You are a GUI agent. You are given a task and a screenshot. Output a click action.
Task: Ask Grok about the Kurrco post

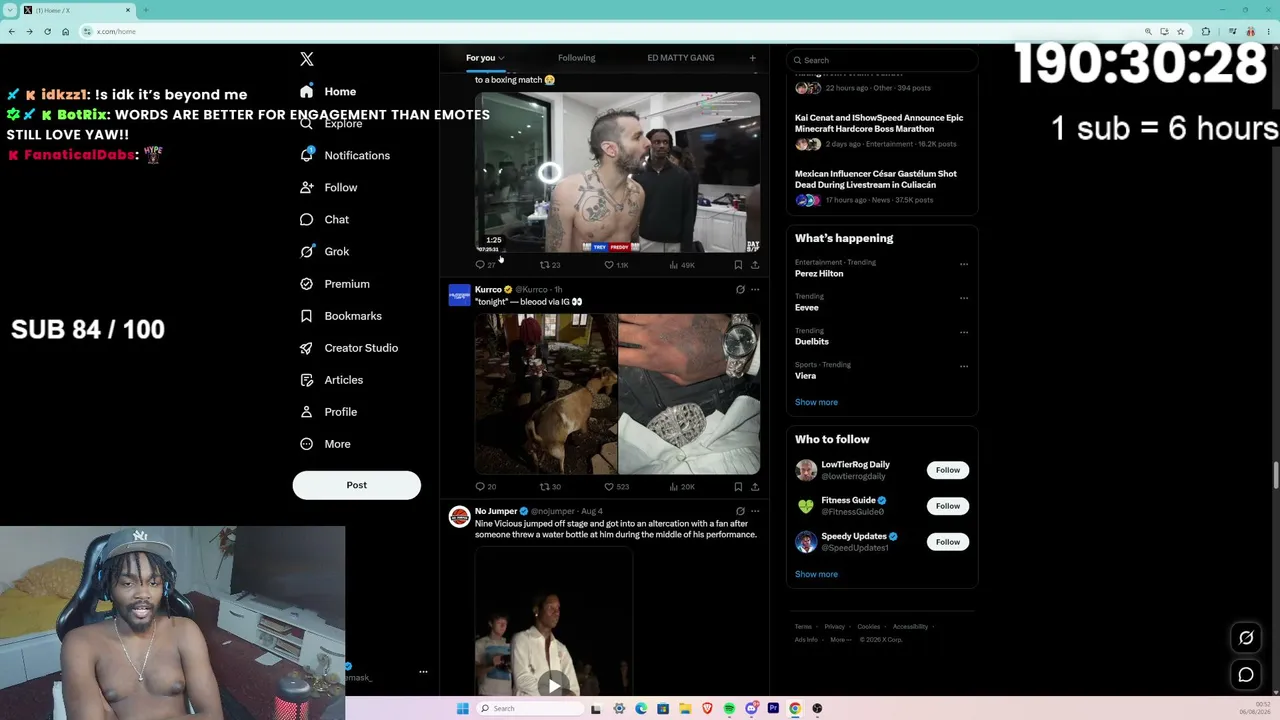point(740,290)
